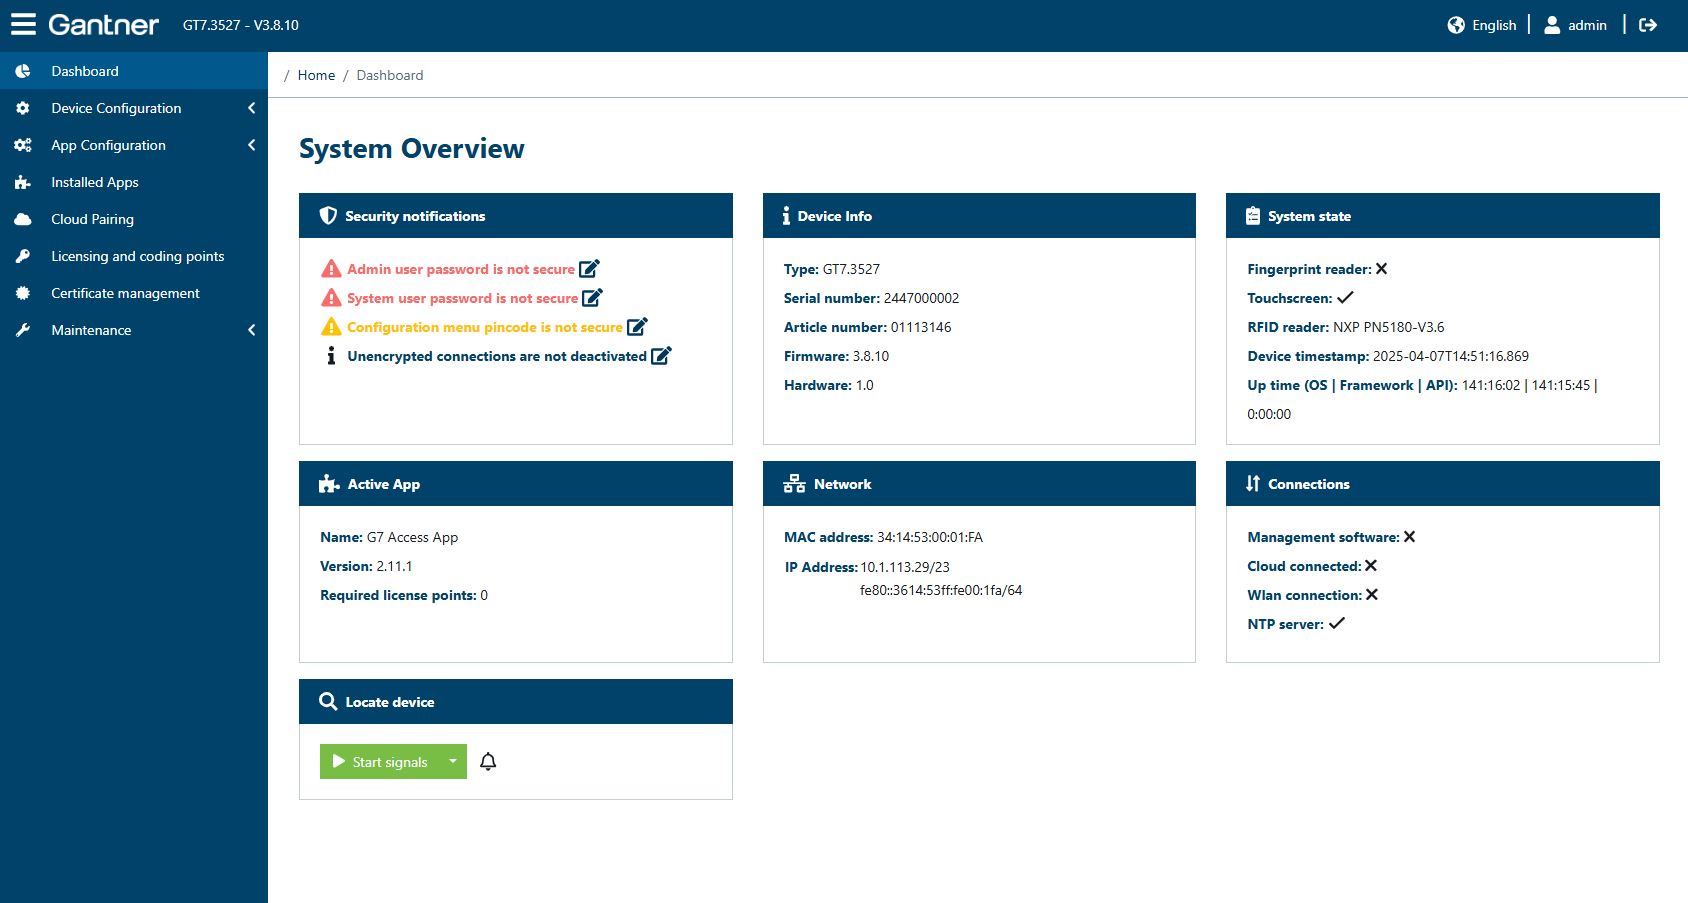Edit the Unencrypted connections setting
Viewport: 1688px width, 903px height.
tap(661, 355)
